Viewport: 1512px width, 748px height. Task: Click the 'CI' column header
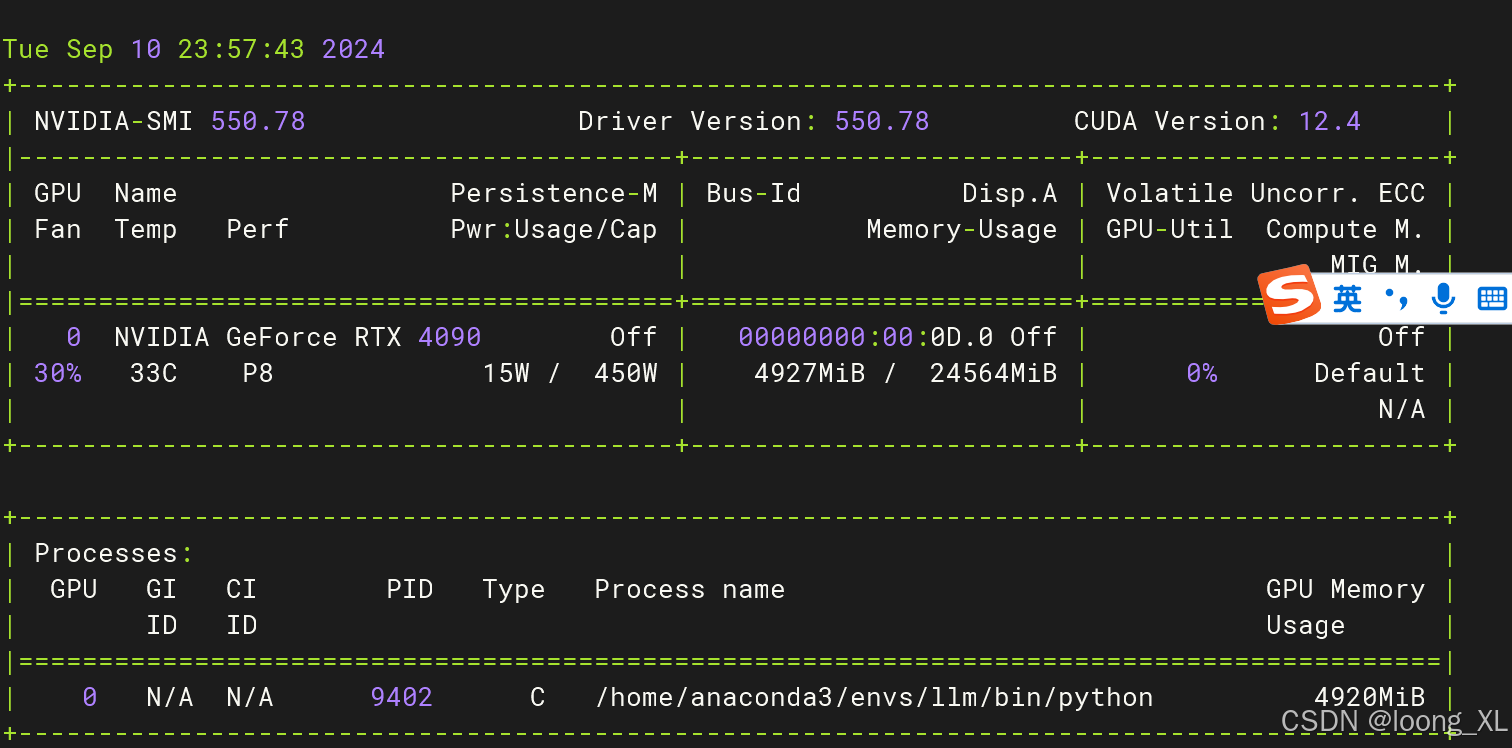[x=242, y=589]
